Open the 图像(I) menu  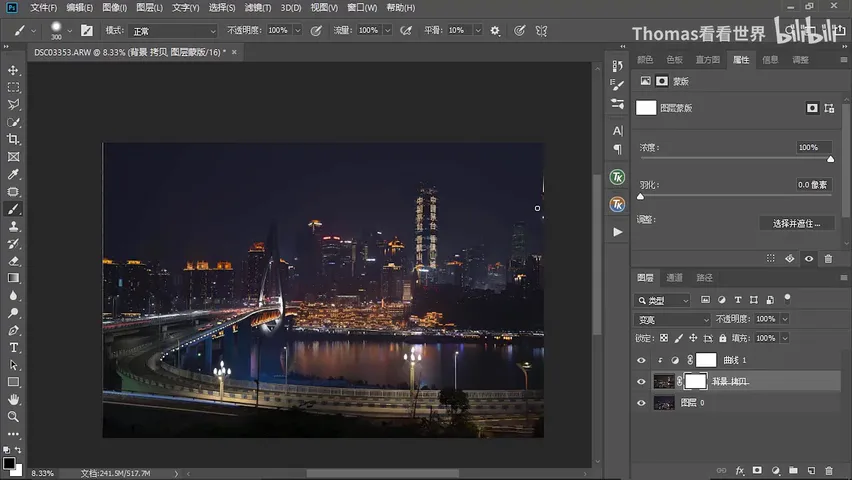click(115, 8)
